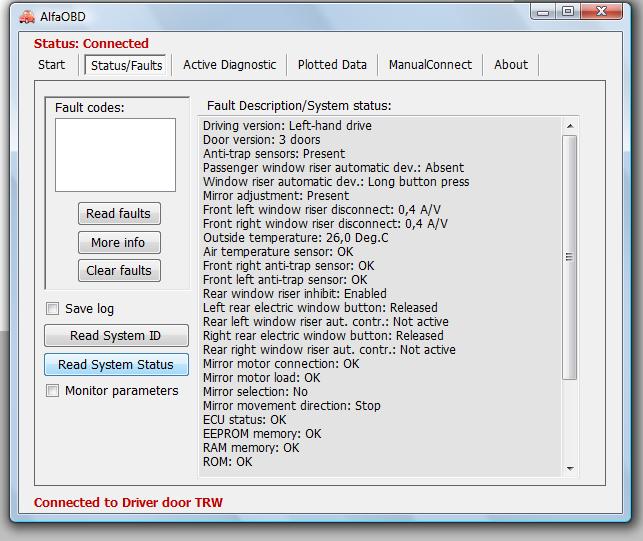Click the 'Status: Connected' label
This screenshot has height=541, width=643.
91,43
